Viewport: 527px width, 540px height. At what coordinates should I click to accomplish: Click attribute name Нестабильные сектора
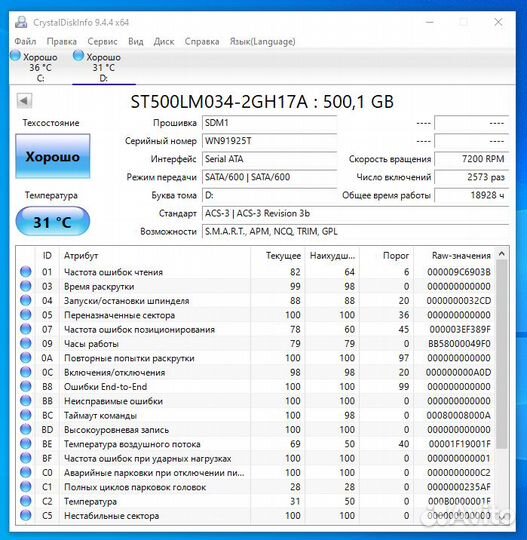pos(112,516)
